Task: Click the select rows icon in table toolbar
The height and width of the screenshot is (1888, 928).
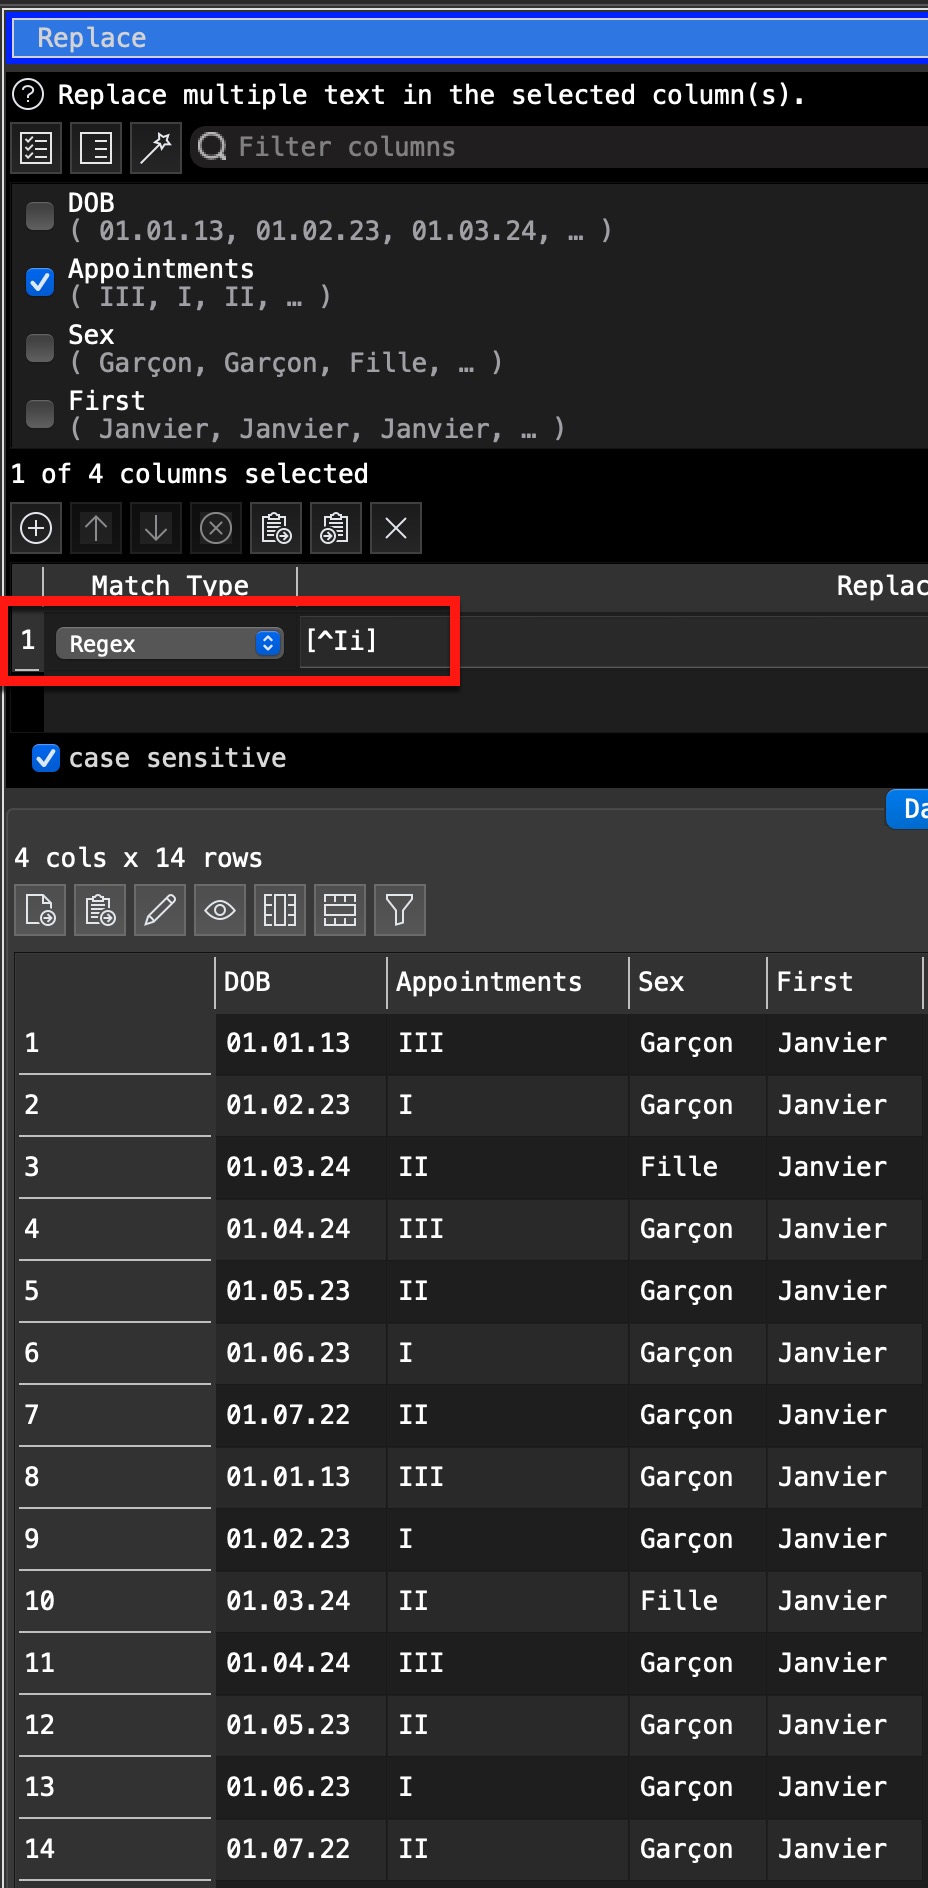Action: coord(340,910)
